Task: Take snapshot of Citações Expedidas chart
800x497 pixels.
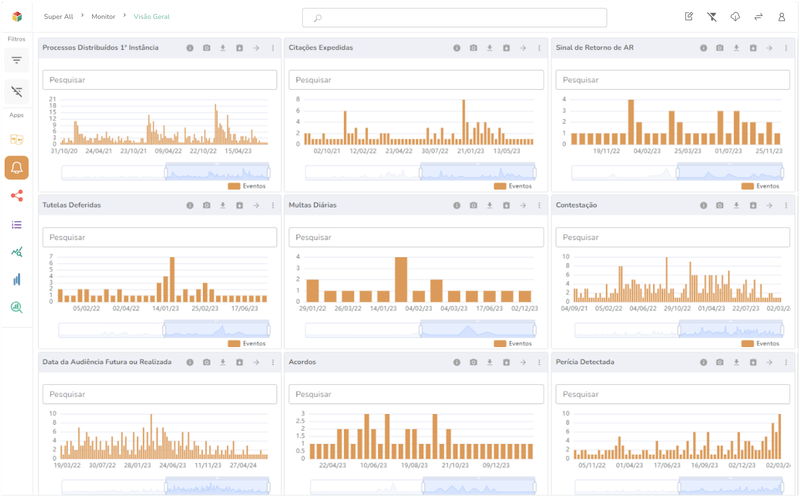Action: point(472,48)
